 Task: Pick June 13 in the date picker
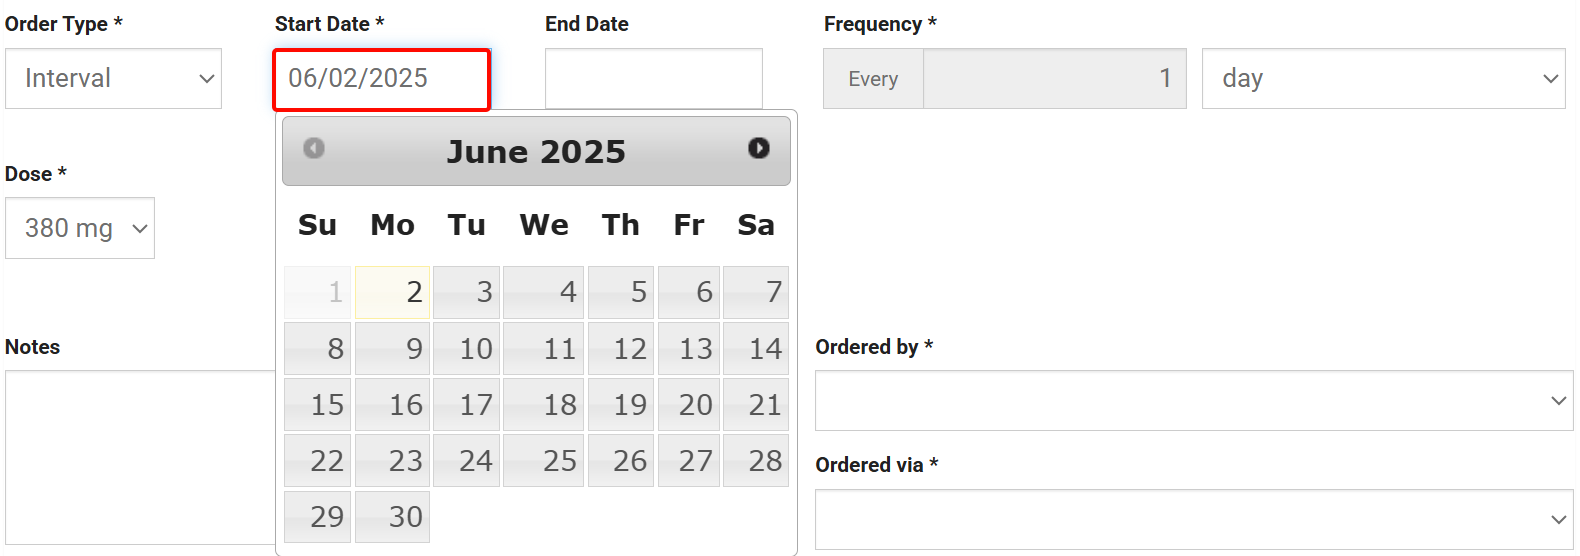click(x=689, y=348)
